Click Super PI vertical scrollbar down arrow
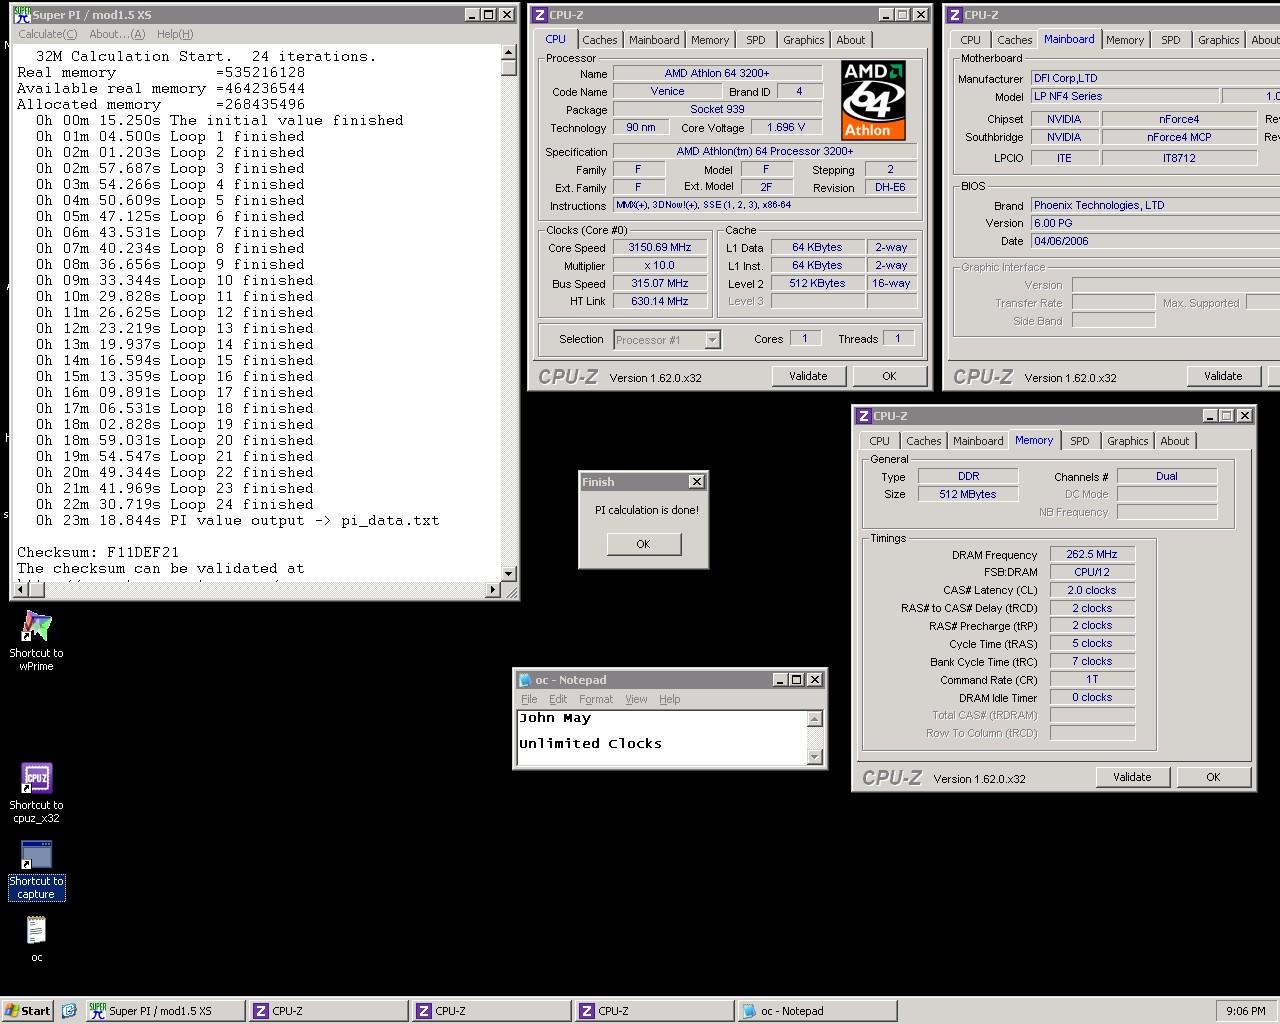 point(509,574)
